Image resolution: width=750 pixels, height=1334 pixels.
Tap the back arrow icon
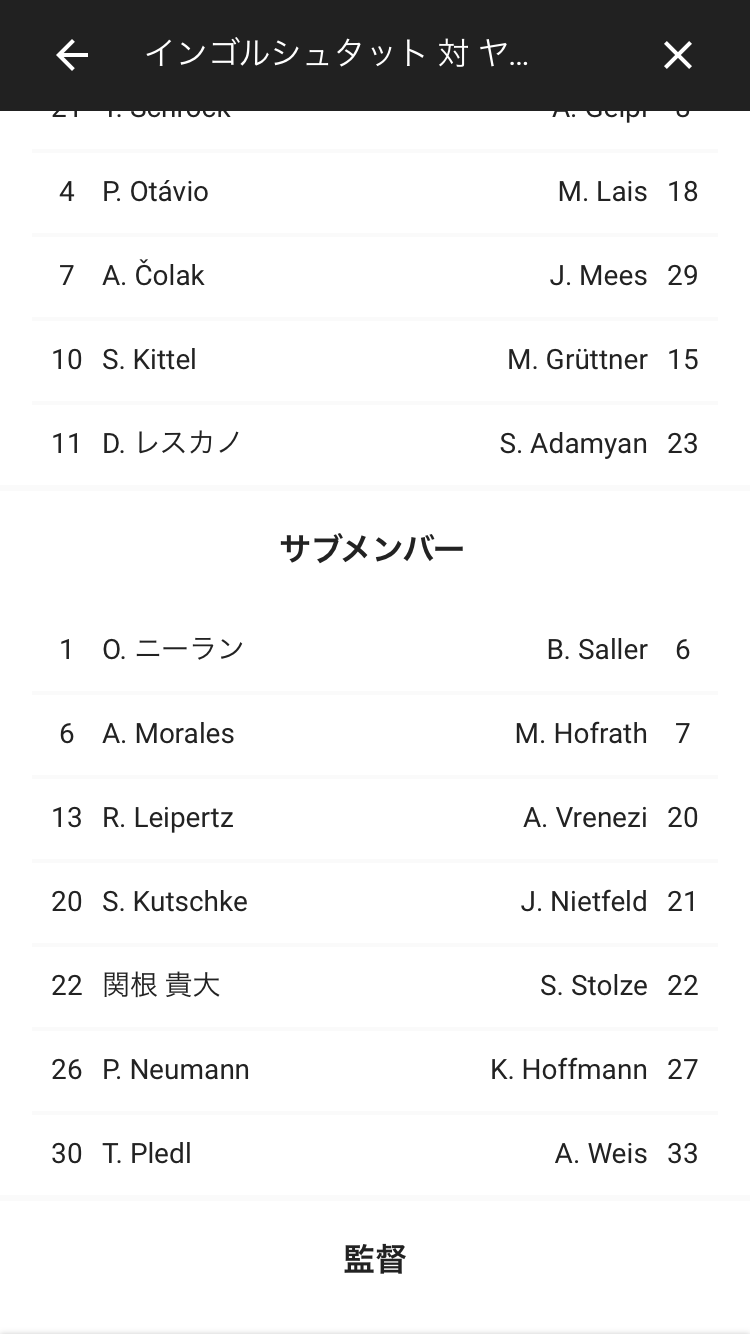coord(72,55)
